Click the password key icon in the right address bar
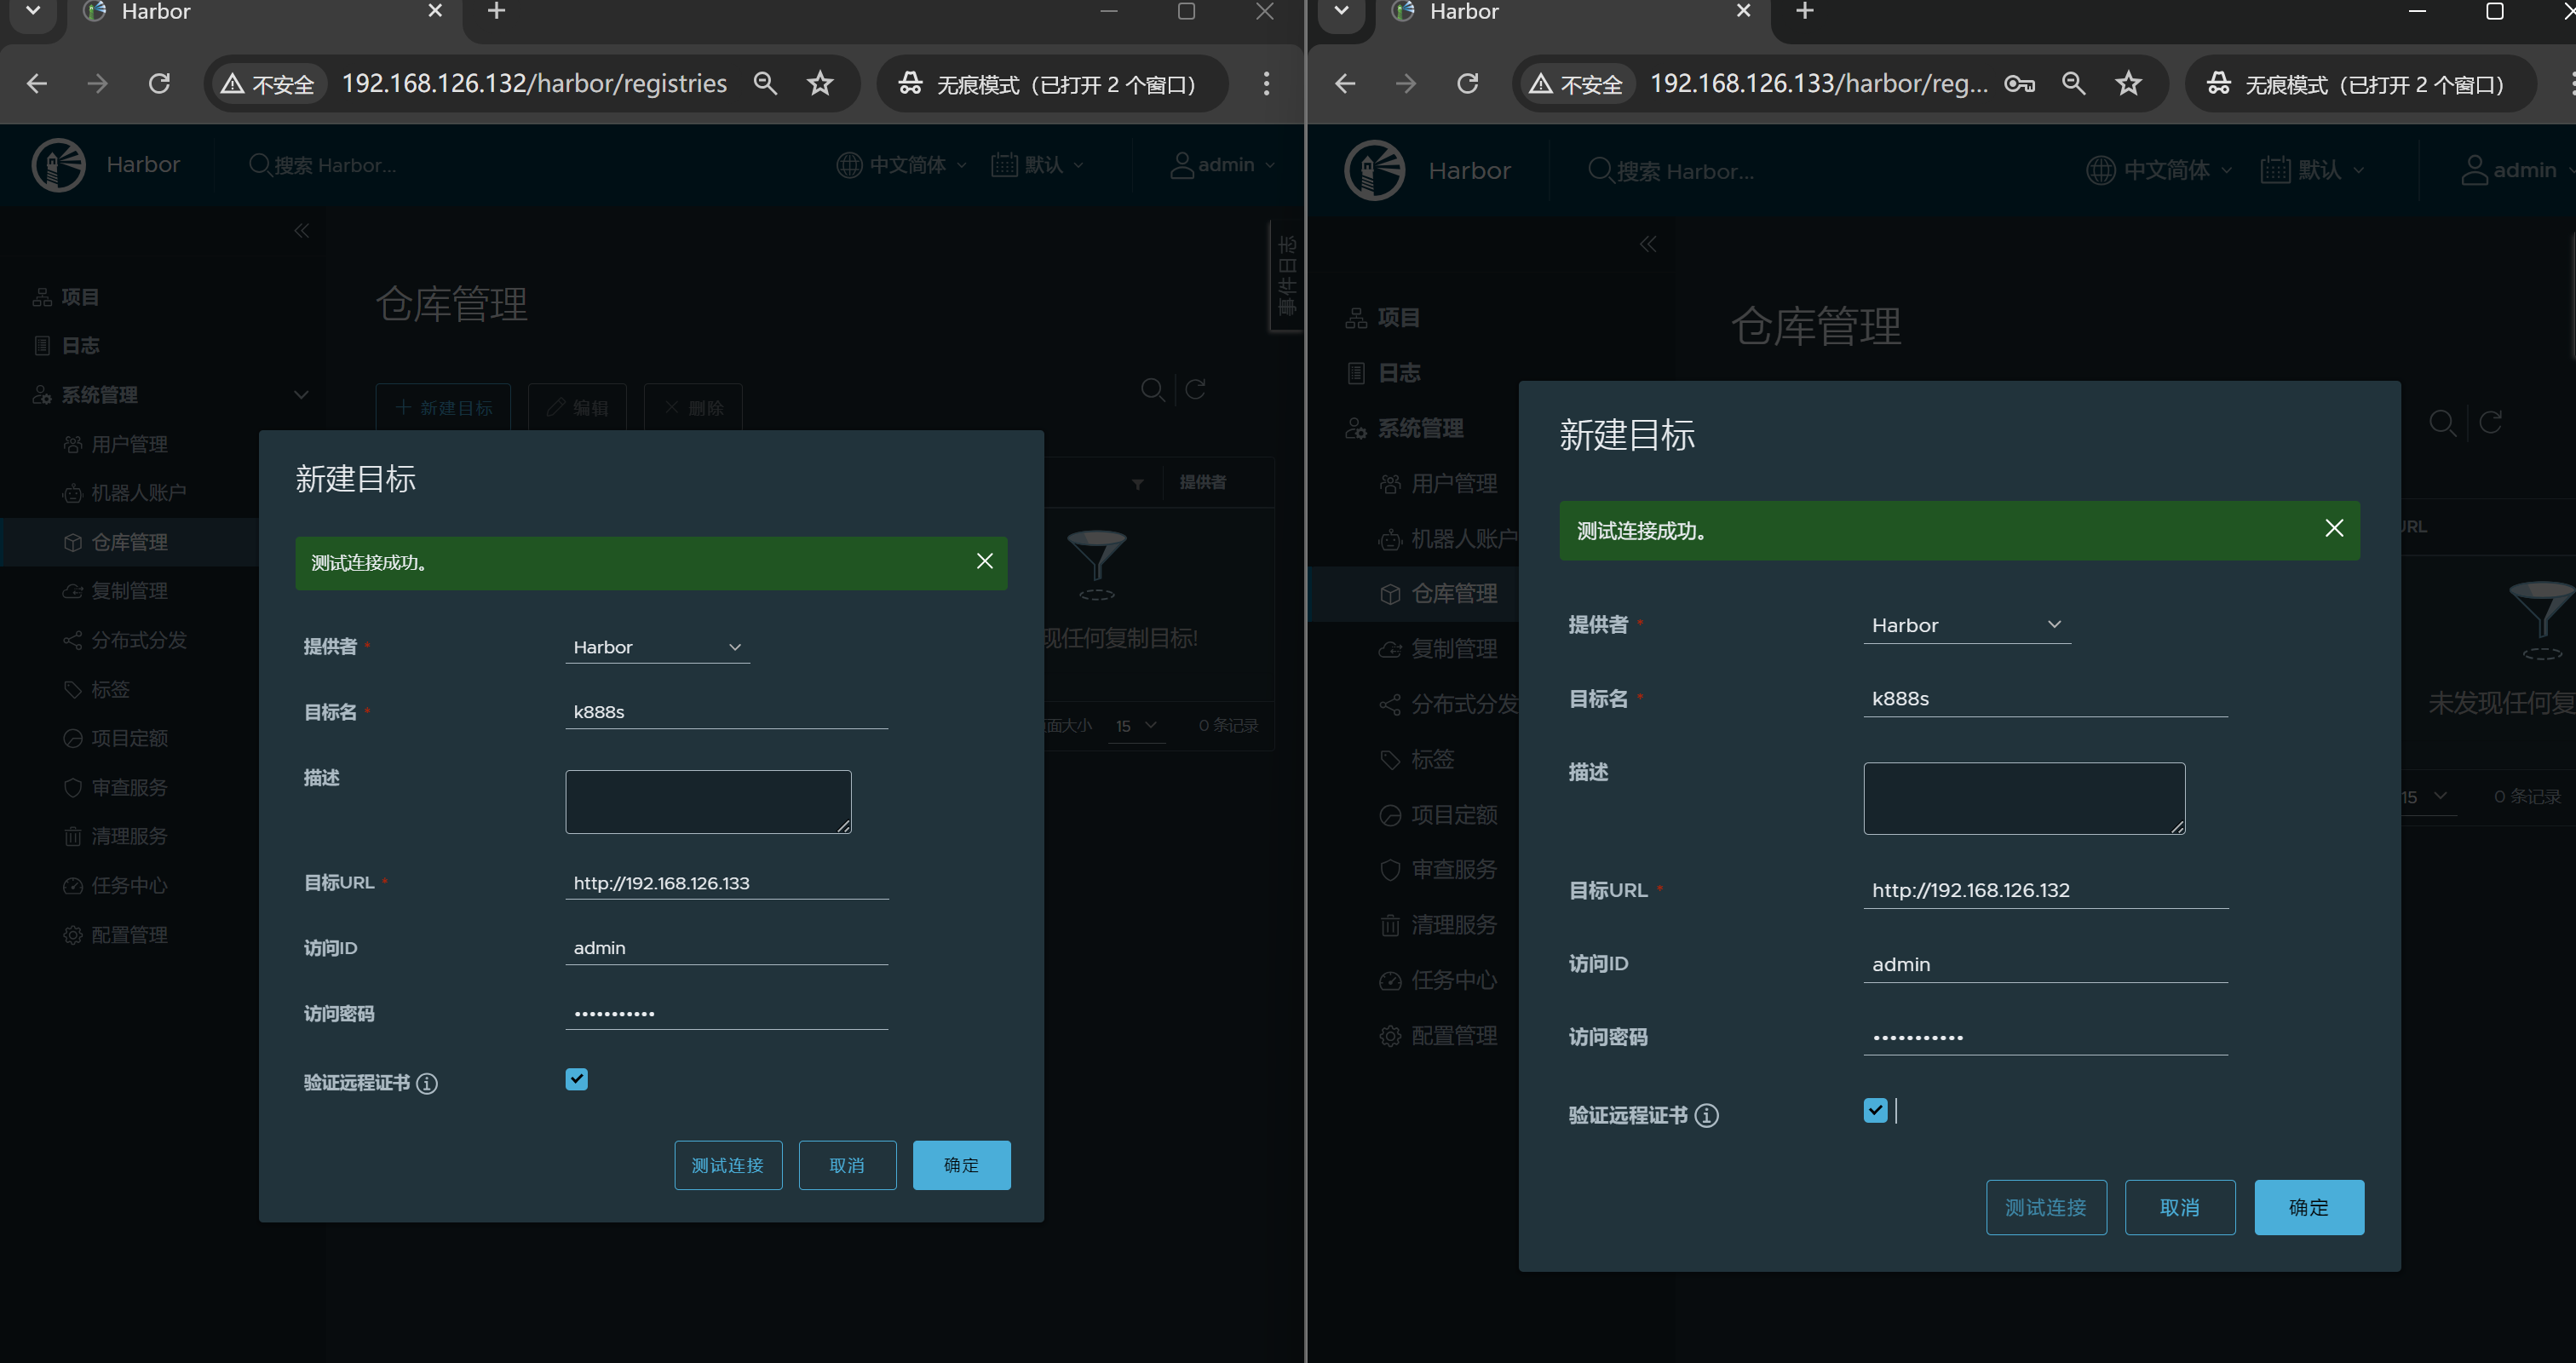The height and width of the screenshot is (1363, 2576). [2019, 84]
